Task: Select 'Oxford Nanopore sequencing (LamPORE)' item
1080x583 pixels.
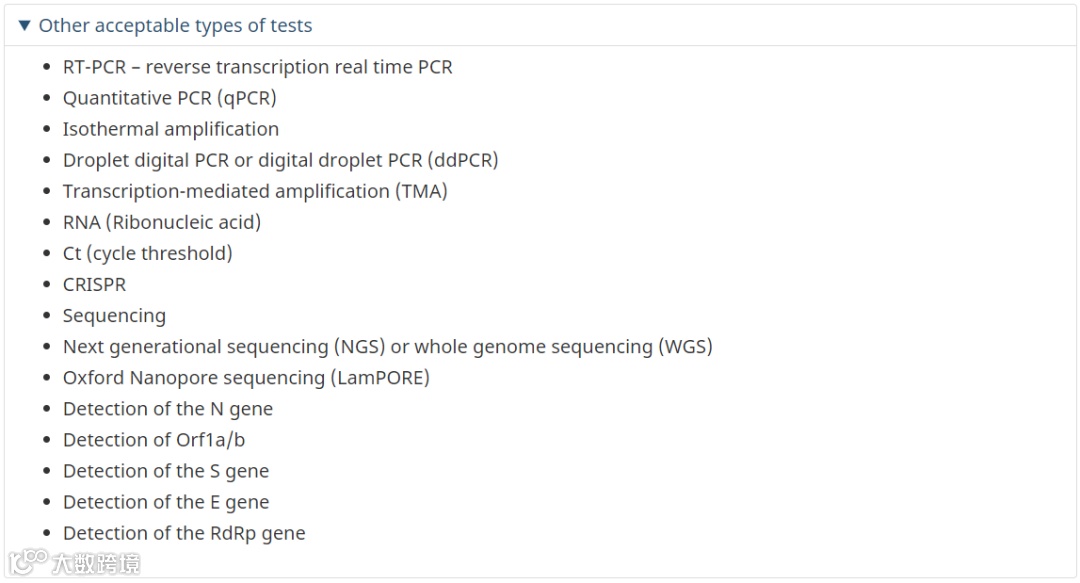Action: (x=246, y=378)
